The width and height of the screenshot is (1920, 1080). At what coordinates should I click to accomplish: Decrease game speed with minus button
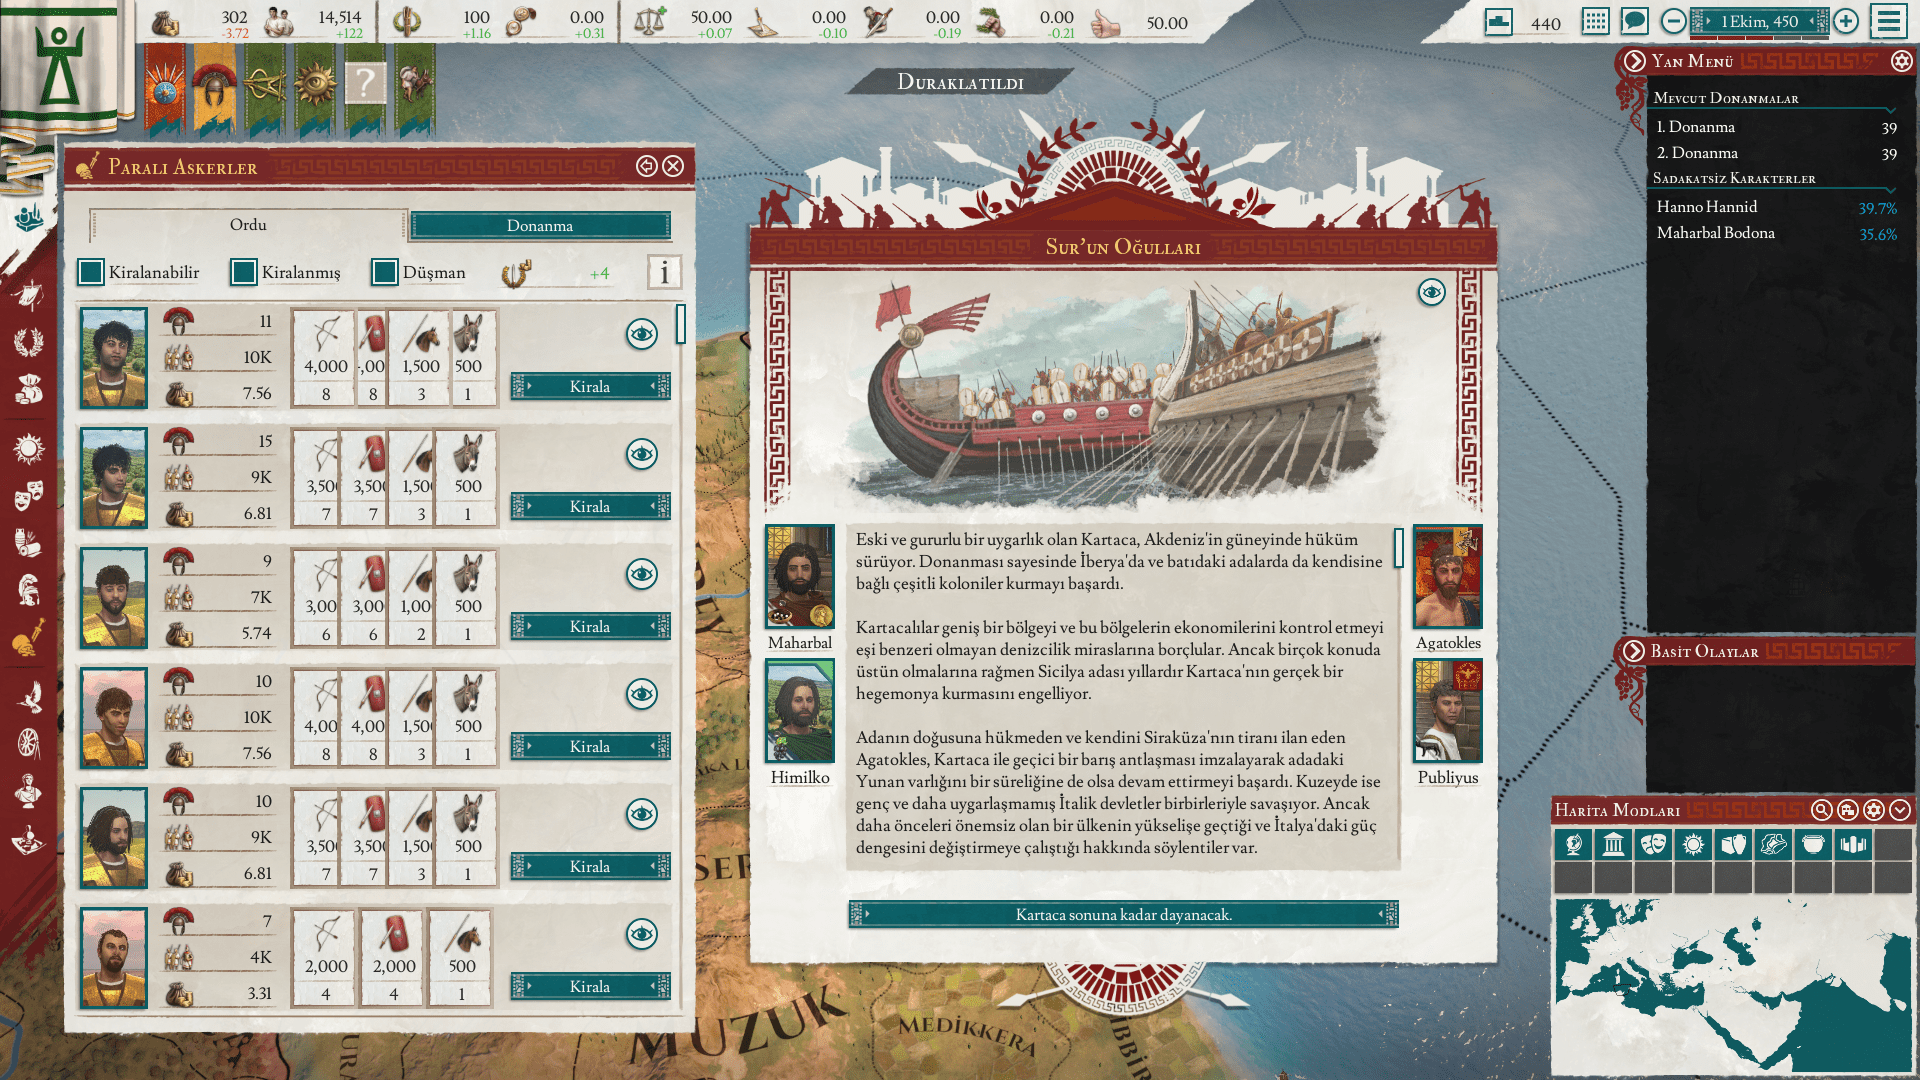tap(1673, 21)
